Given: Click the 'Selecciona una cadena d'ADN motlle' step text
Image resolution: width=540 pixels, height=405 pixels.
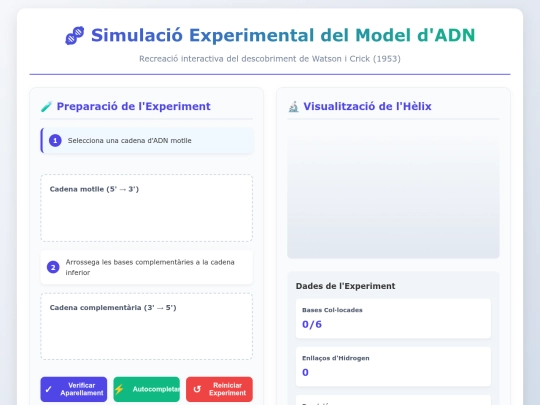Looking at the screenshot, I should tap(129, 141).
